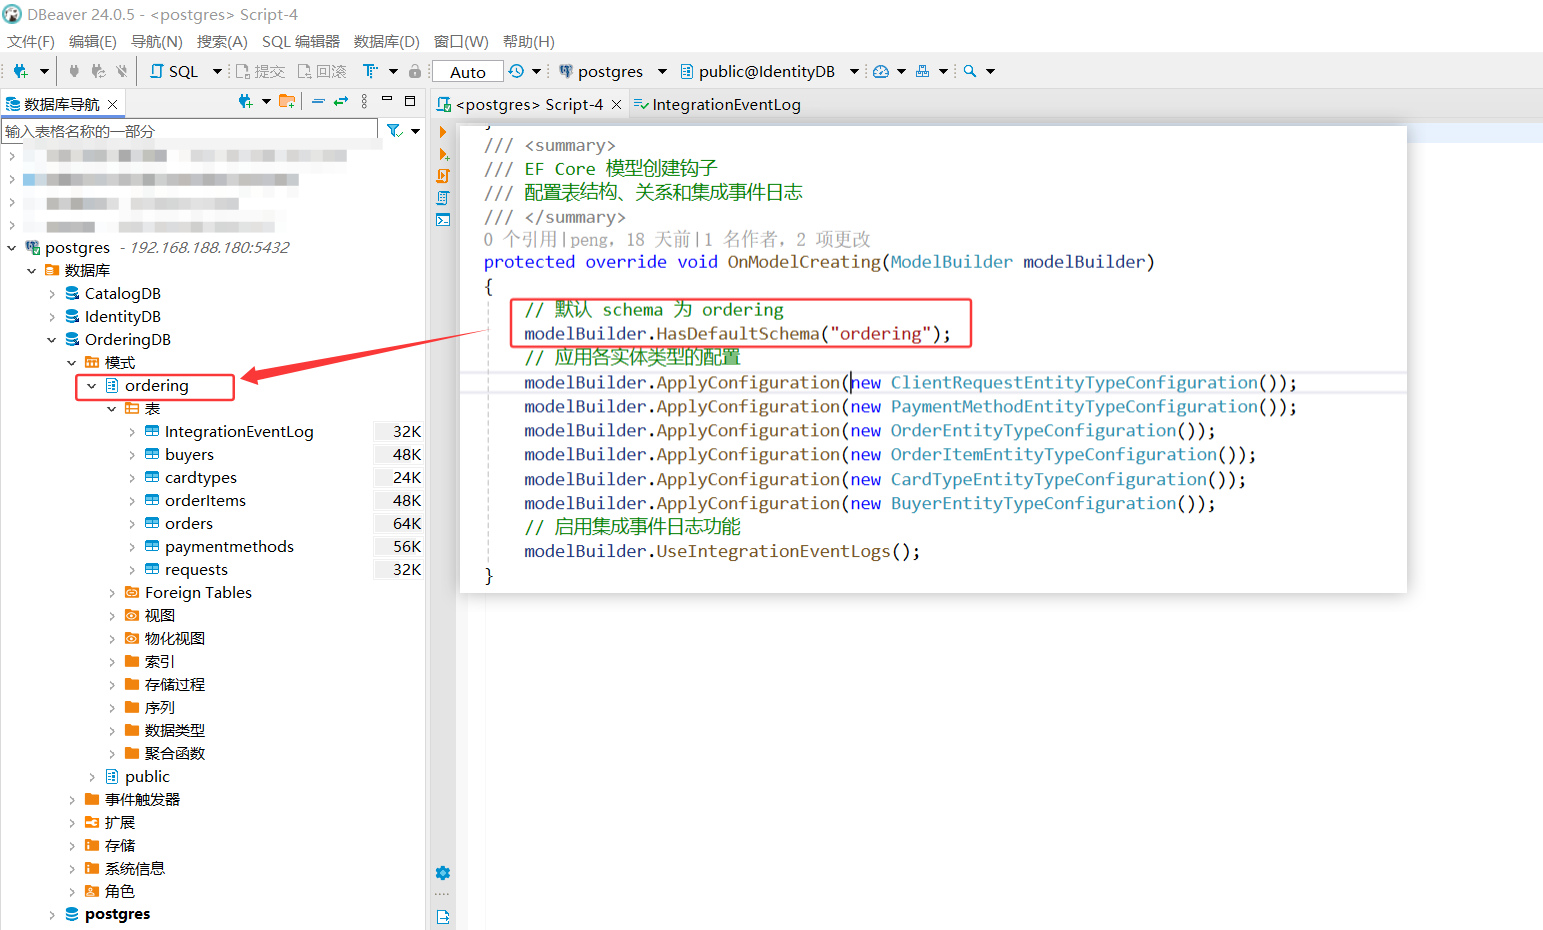Close the Script-4 editor tab
This screenshot has width=1543, height=930.
[617, 104]
